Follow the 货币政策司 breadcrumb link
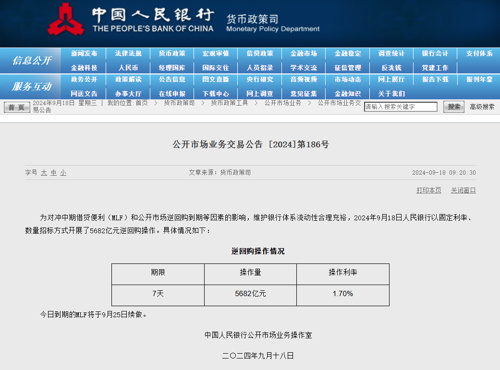This screenshot has width=500, height=370. pos(179,103)
